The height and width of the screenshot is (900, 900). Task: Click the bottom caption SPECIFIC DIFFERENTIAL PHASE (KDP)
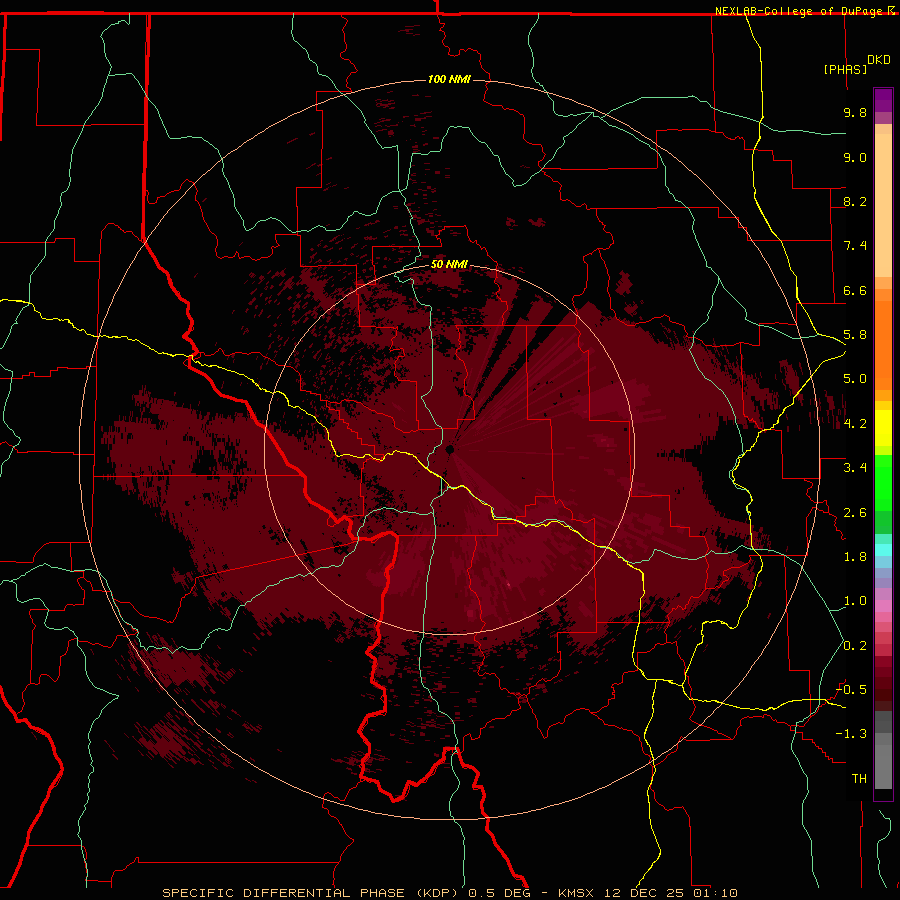pos(312,893)
